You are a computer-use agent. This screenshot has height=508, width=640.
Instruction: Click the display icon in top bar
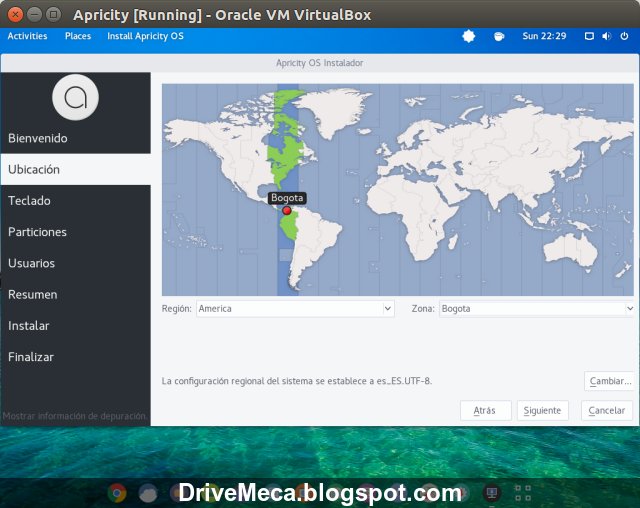coord(589,36)
